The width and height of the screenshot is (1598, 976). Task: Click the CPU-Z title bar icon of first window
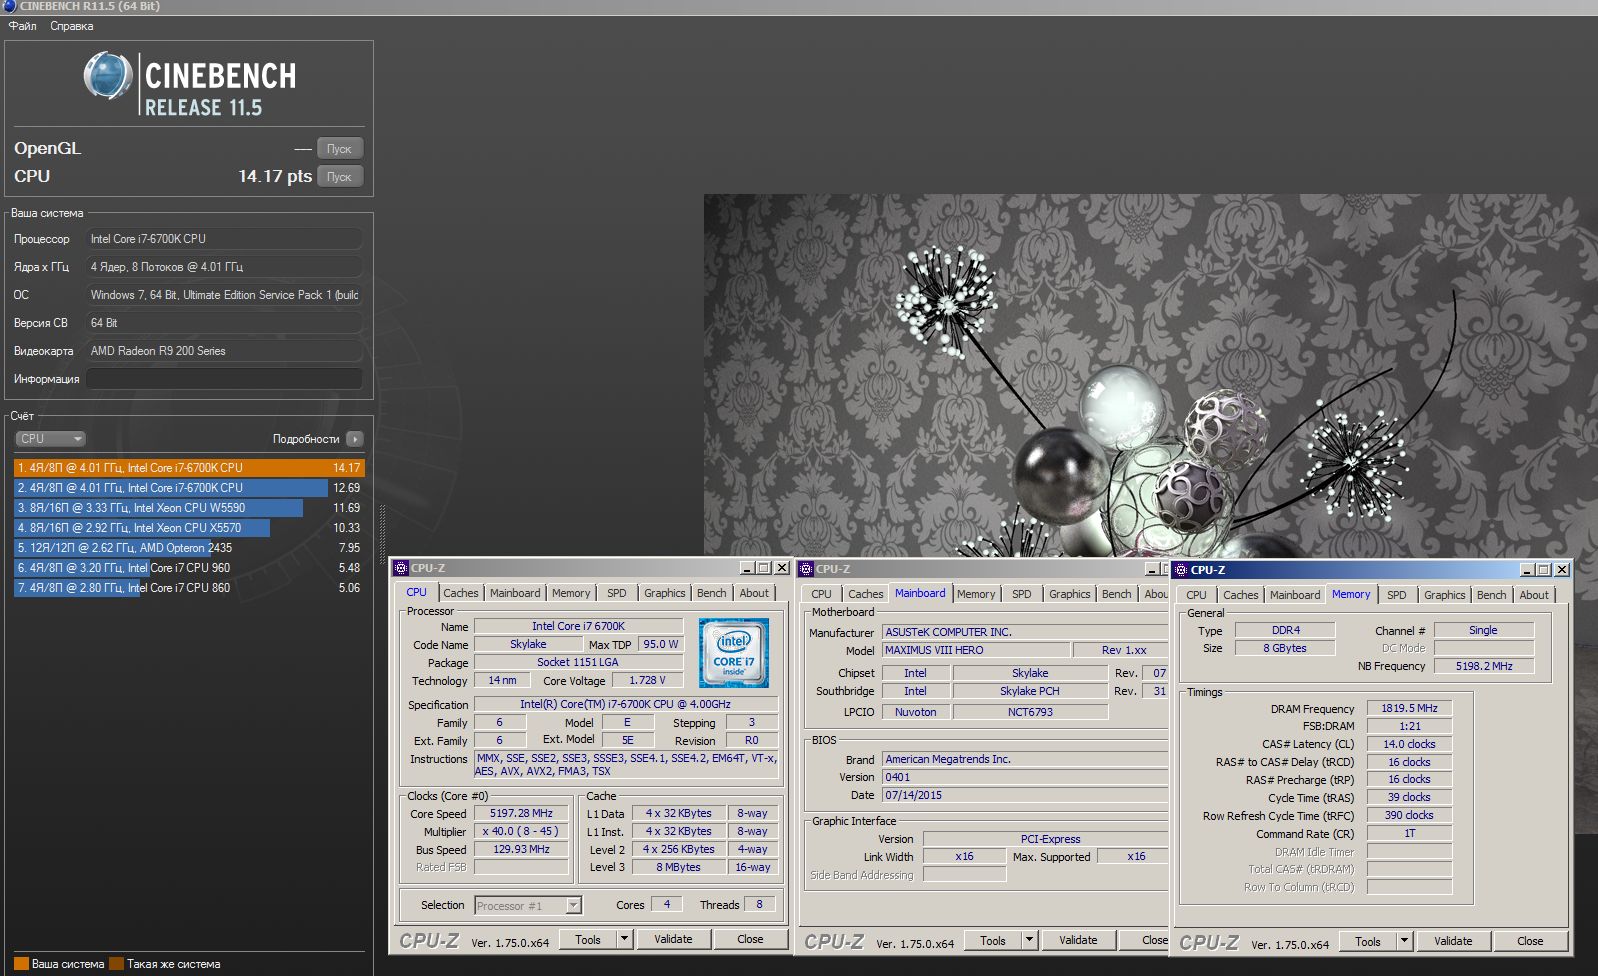coord(401,568)
